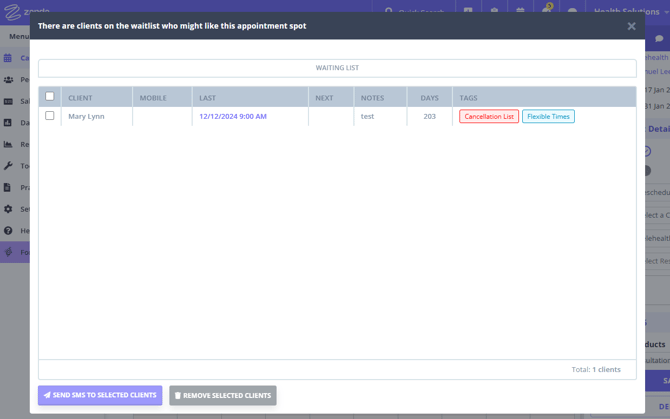Sort waitlist by the Client column header
670x419 pixels.
click(81, 98)
